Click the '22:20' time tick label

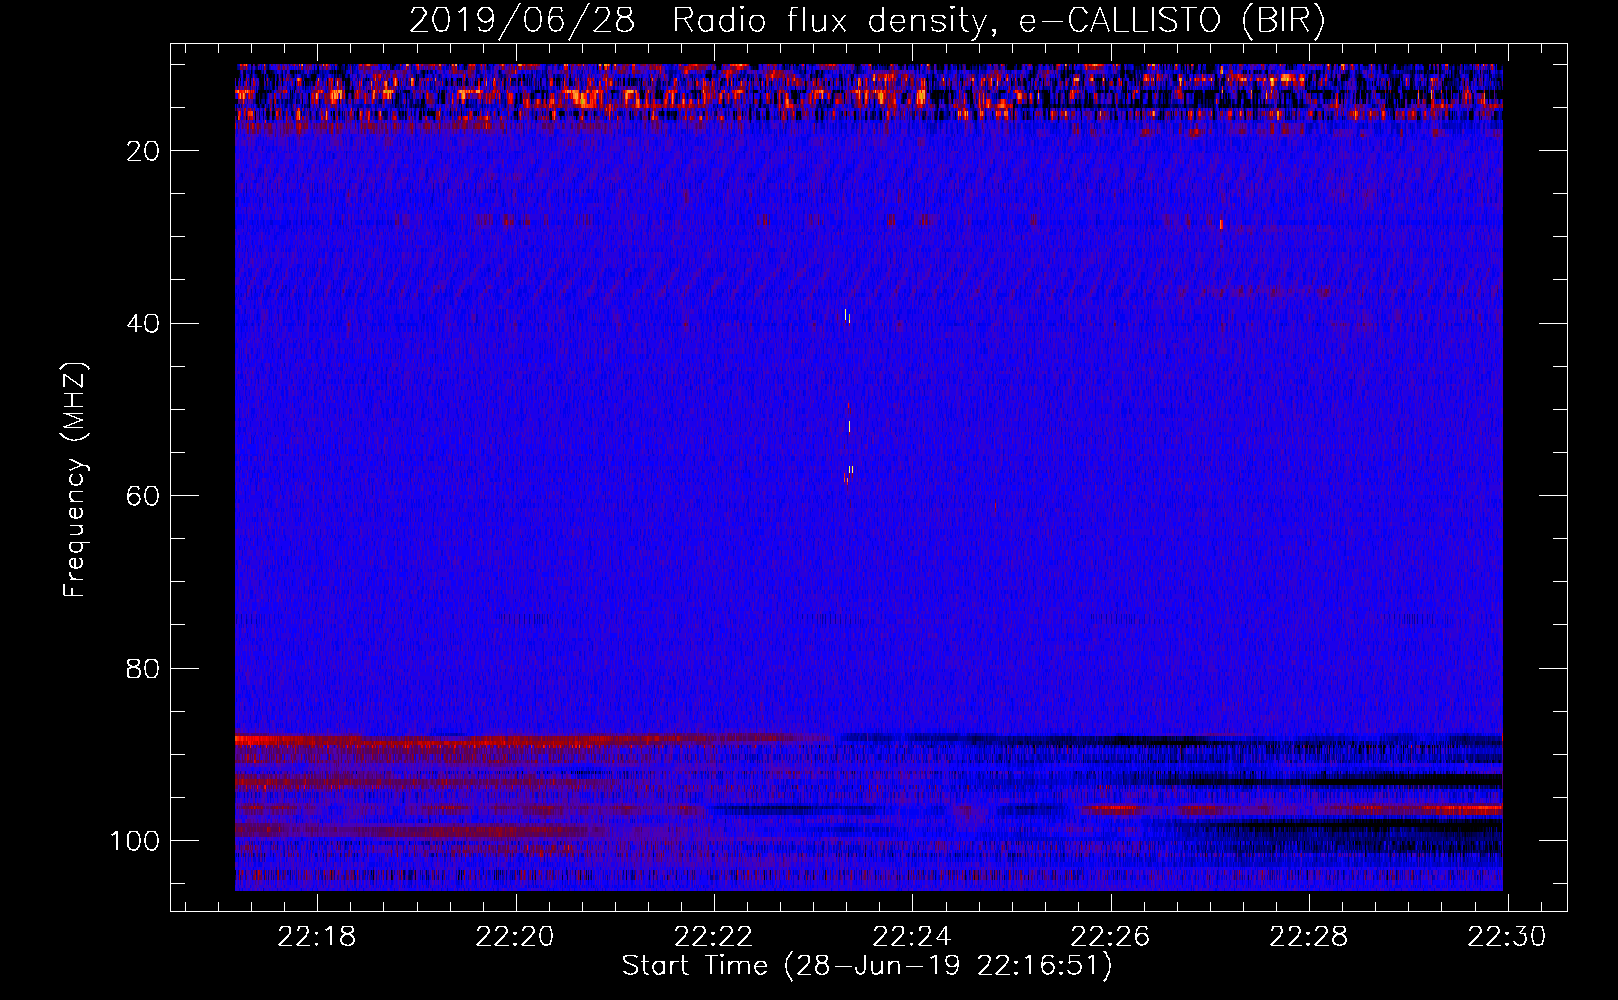[515, 937]
